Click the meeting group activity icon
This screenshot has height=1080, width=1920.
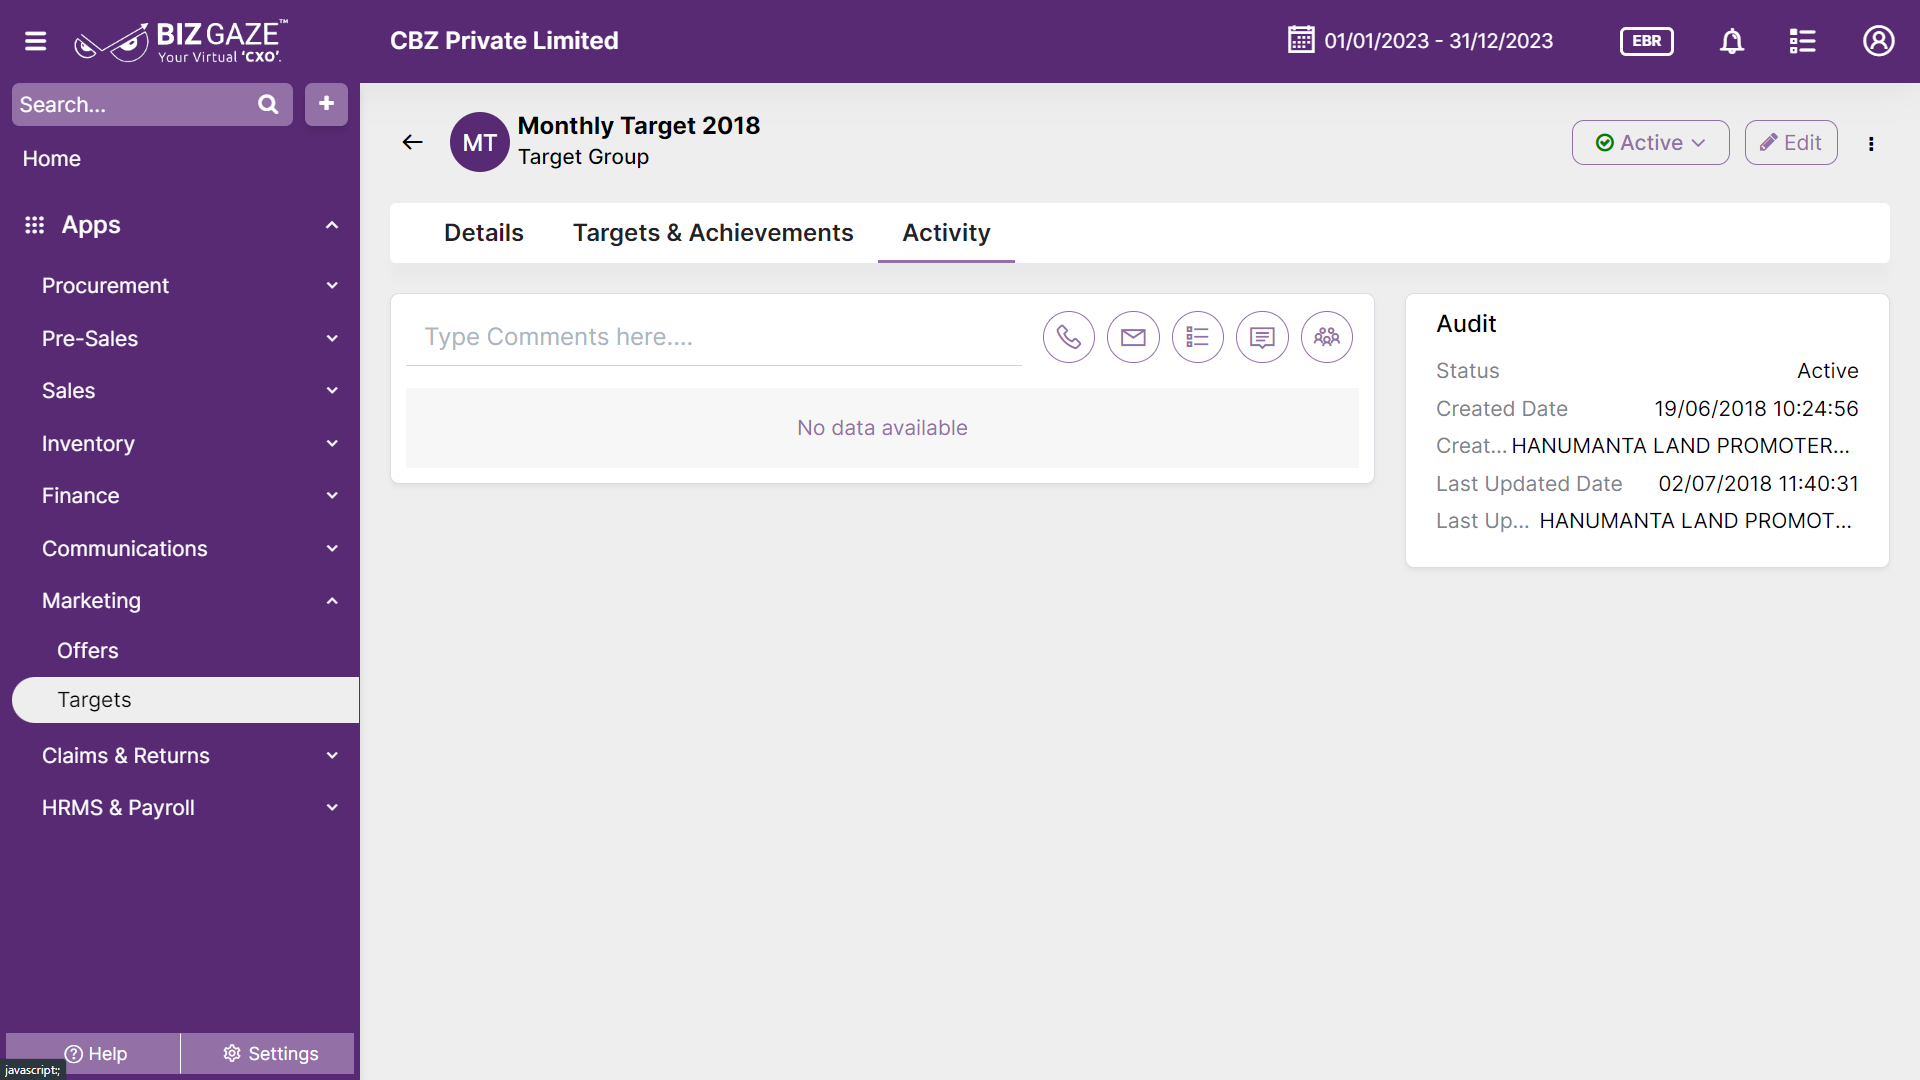[x=1327, y=337]
